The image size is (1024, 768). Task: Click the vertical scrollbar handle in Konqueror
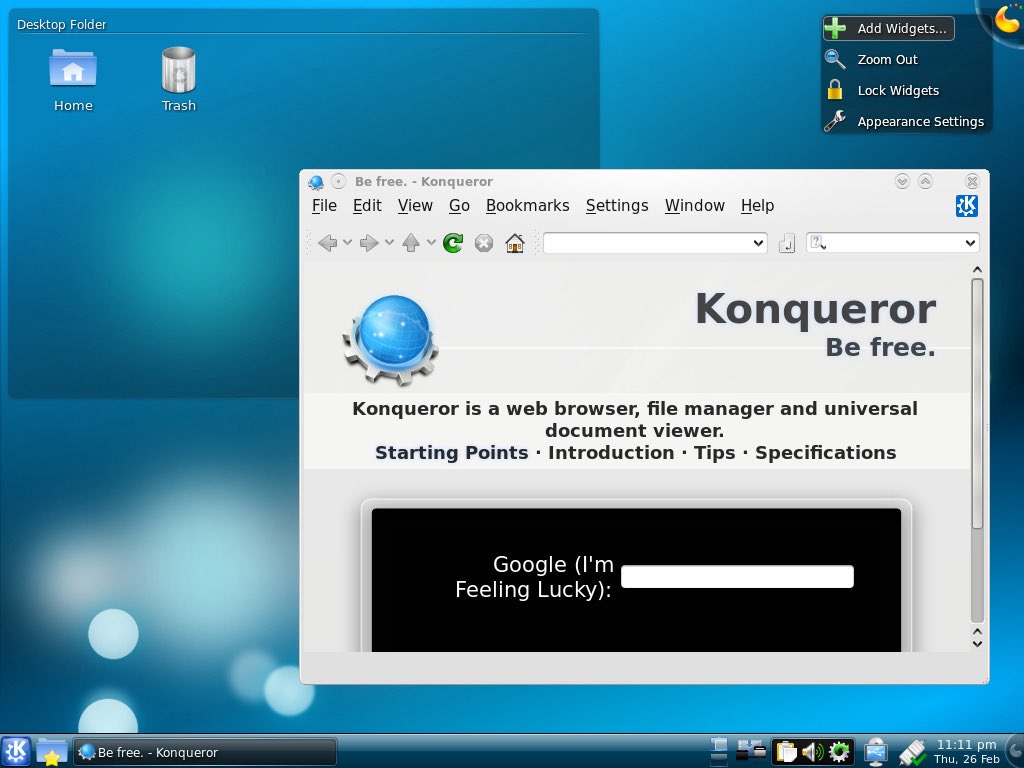[x=977, y=404]
